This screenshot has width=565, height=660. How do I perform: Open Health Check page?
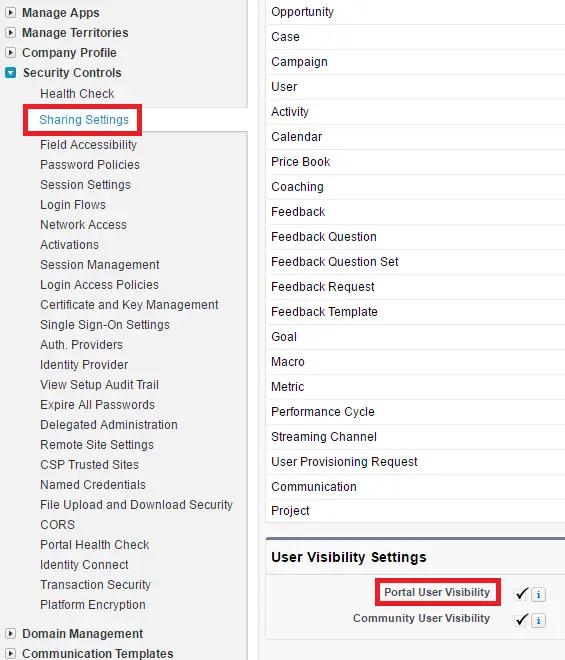[77, 93]
